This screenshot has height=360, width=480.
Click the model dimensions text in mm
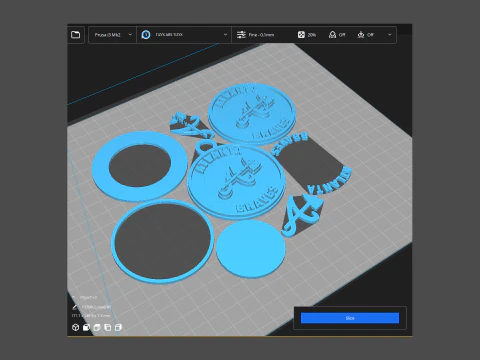[x=90, y=315]
